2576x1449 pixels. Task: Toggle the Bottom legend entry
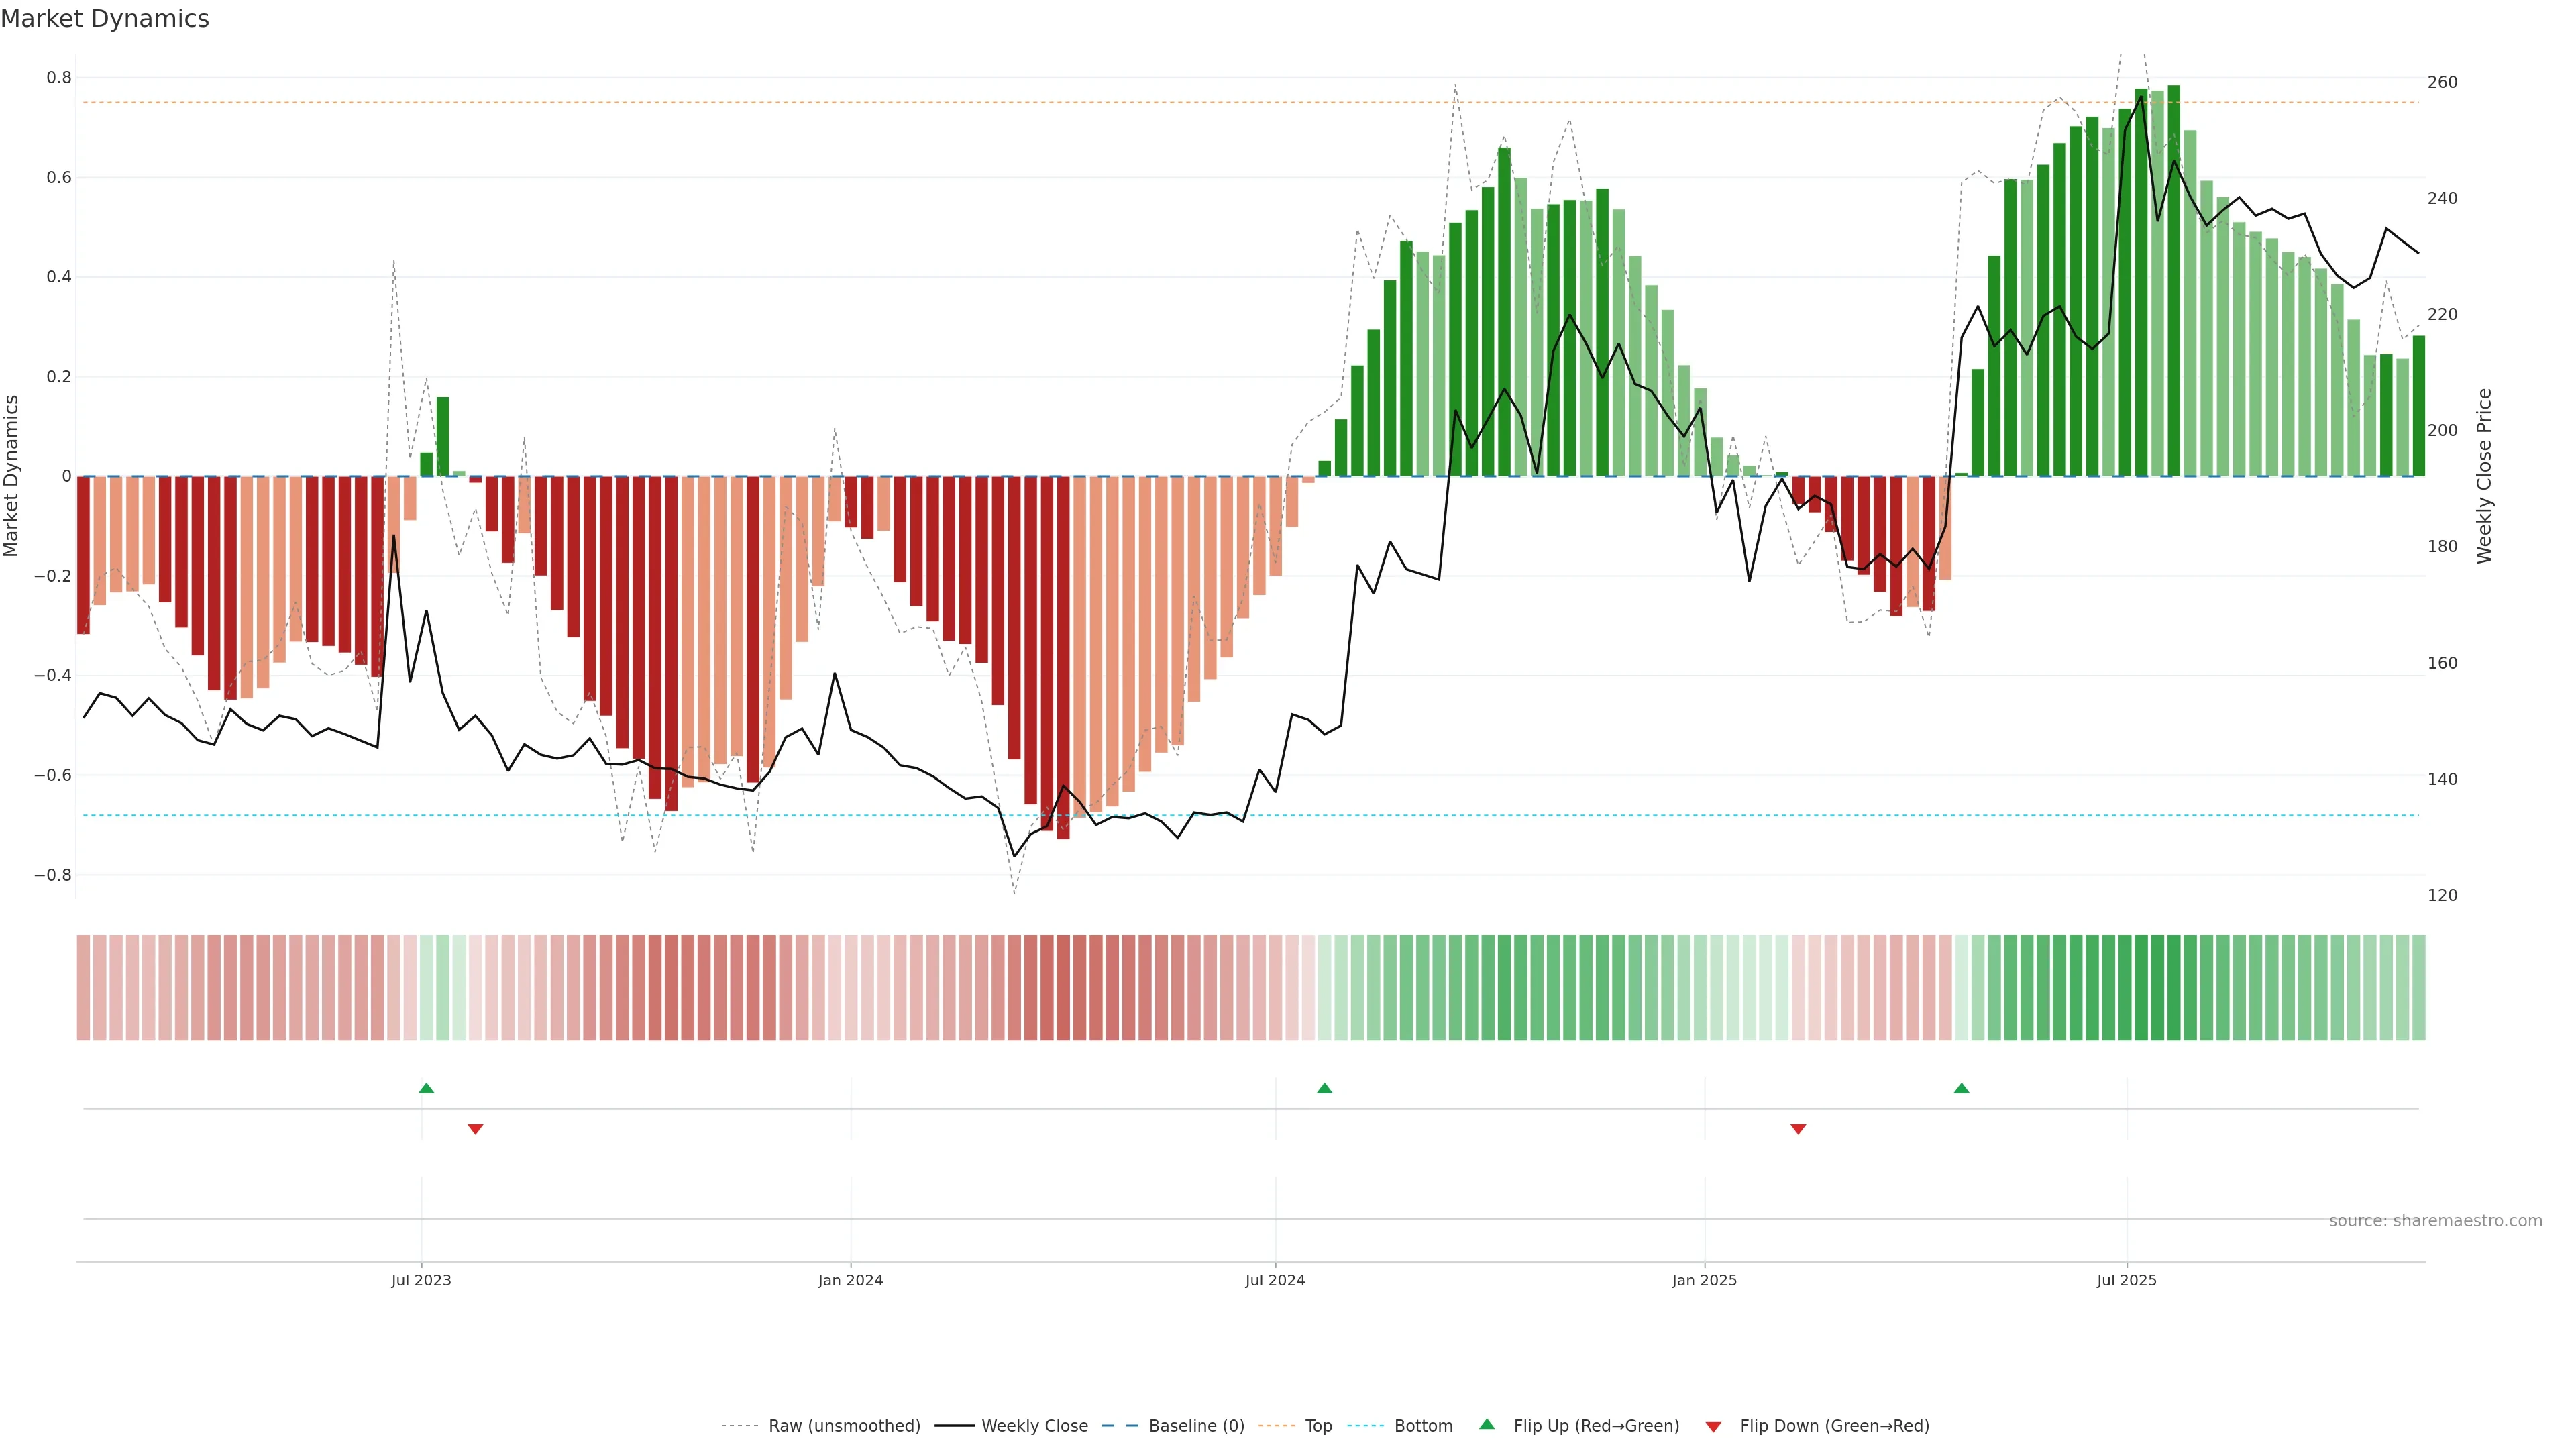(x=1423, y=1426)
